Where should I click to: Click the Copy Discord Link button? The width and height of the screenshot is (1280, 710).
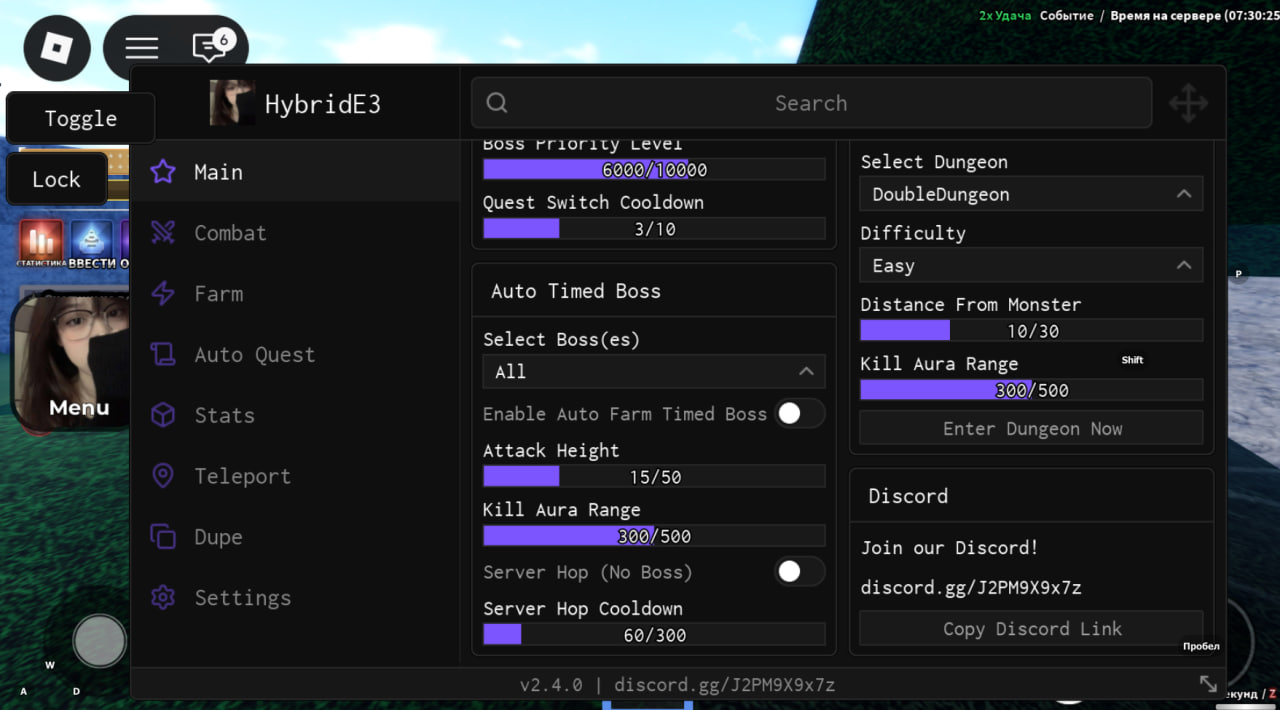coord(1031,629)
